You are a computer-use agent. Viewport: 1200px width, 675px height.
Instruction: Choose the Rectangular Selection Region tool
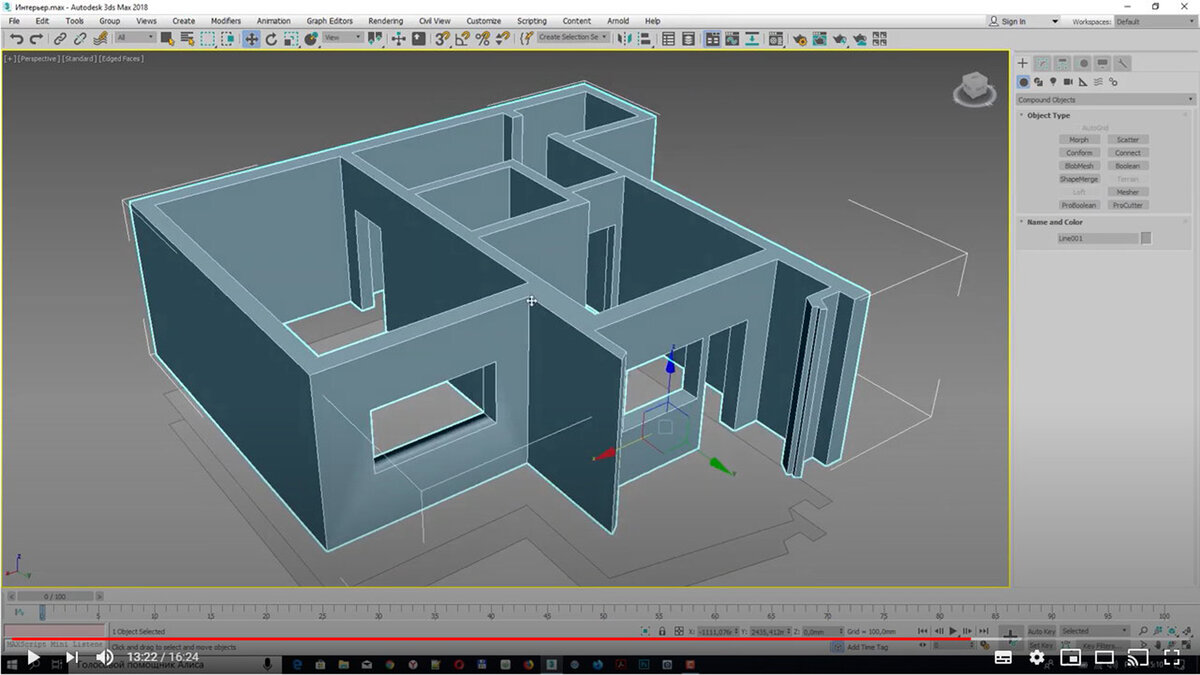coord(207,39)
